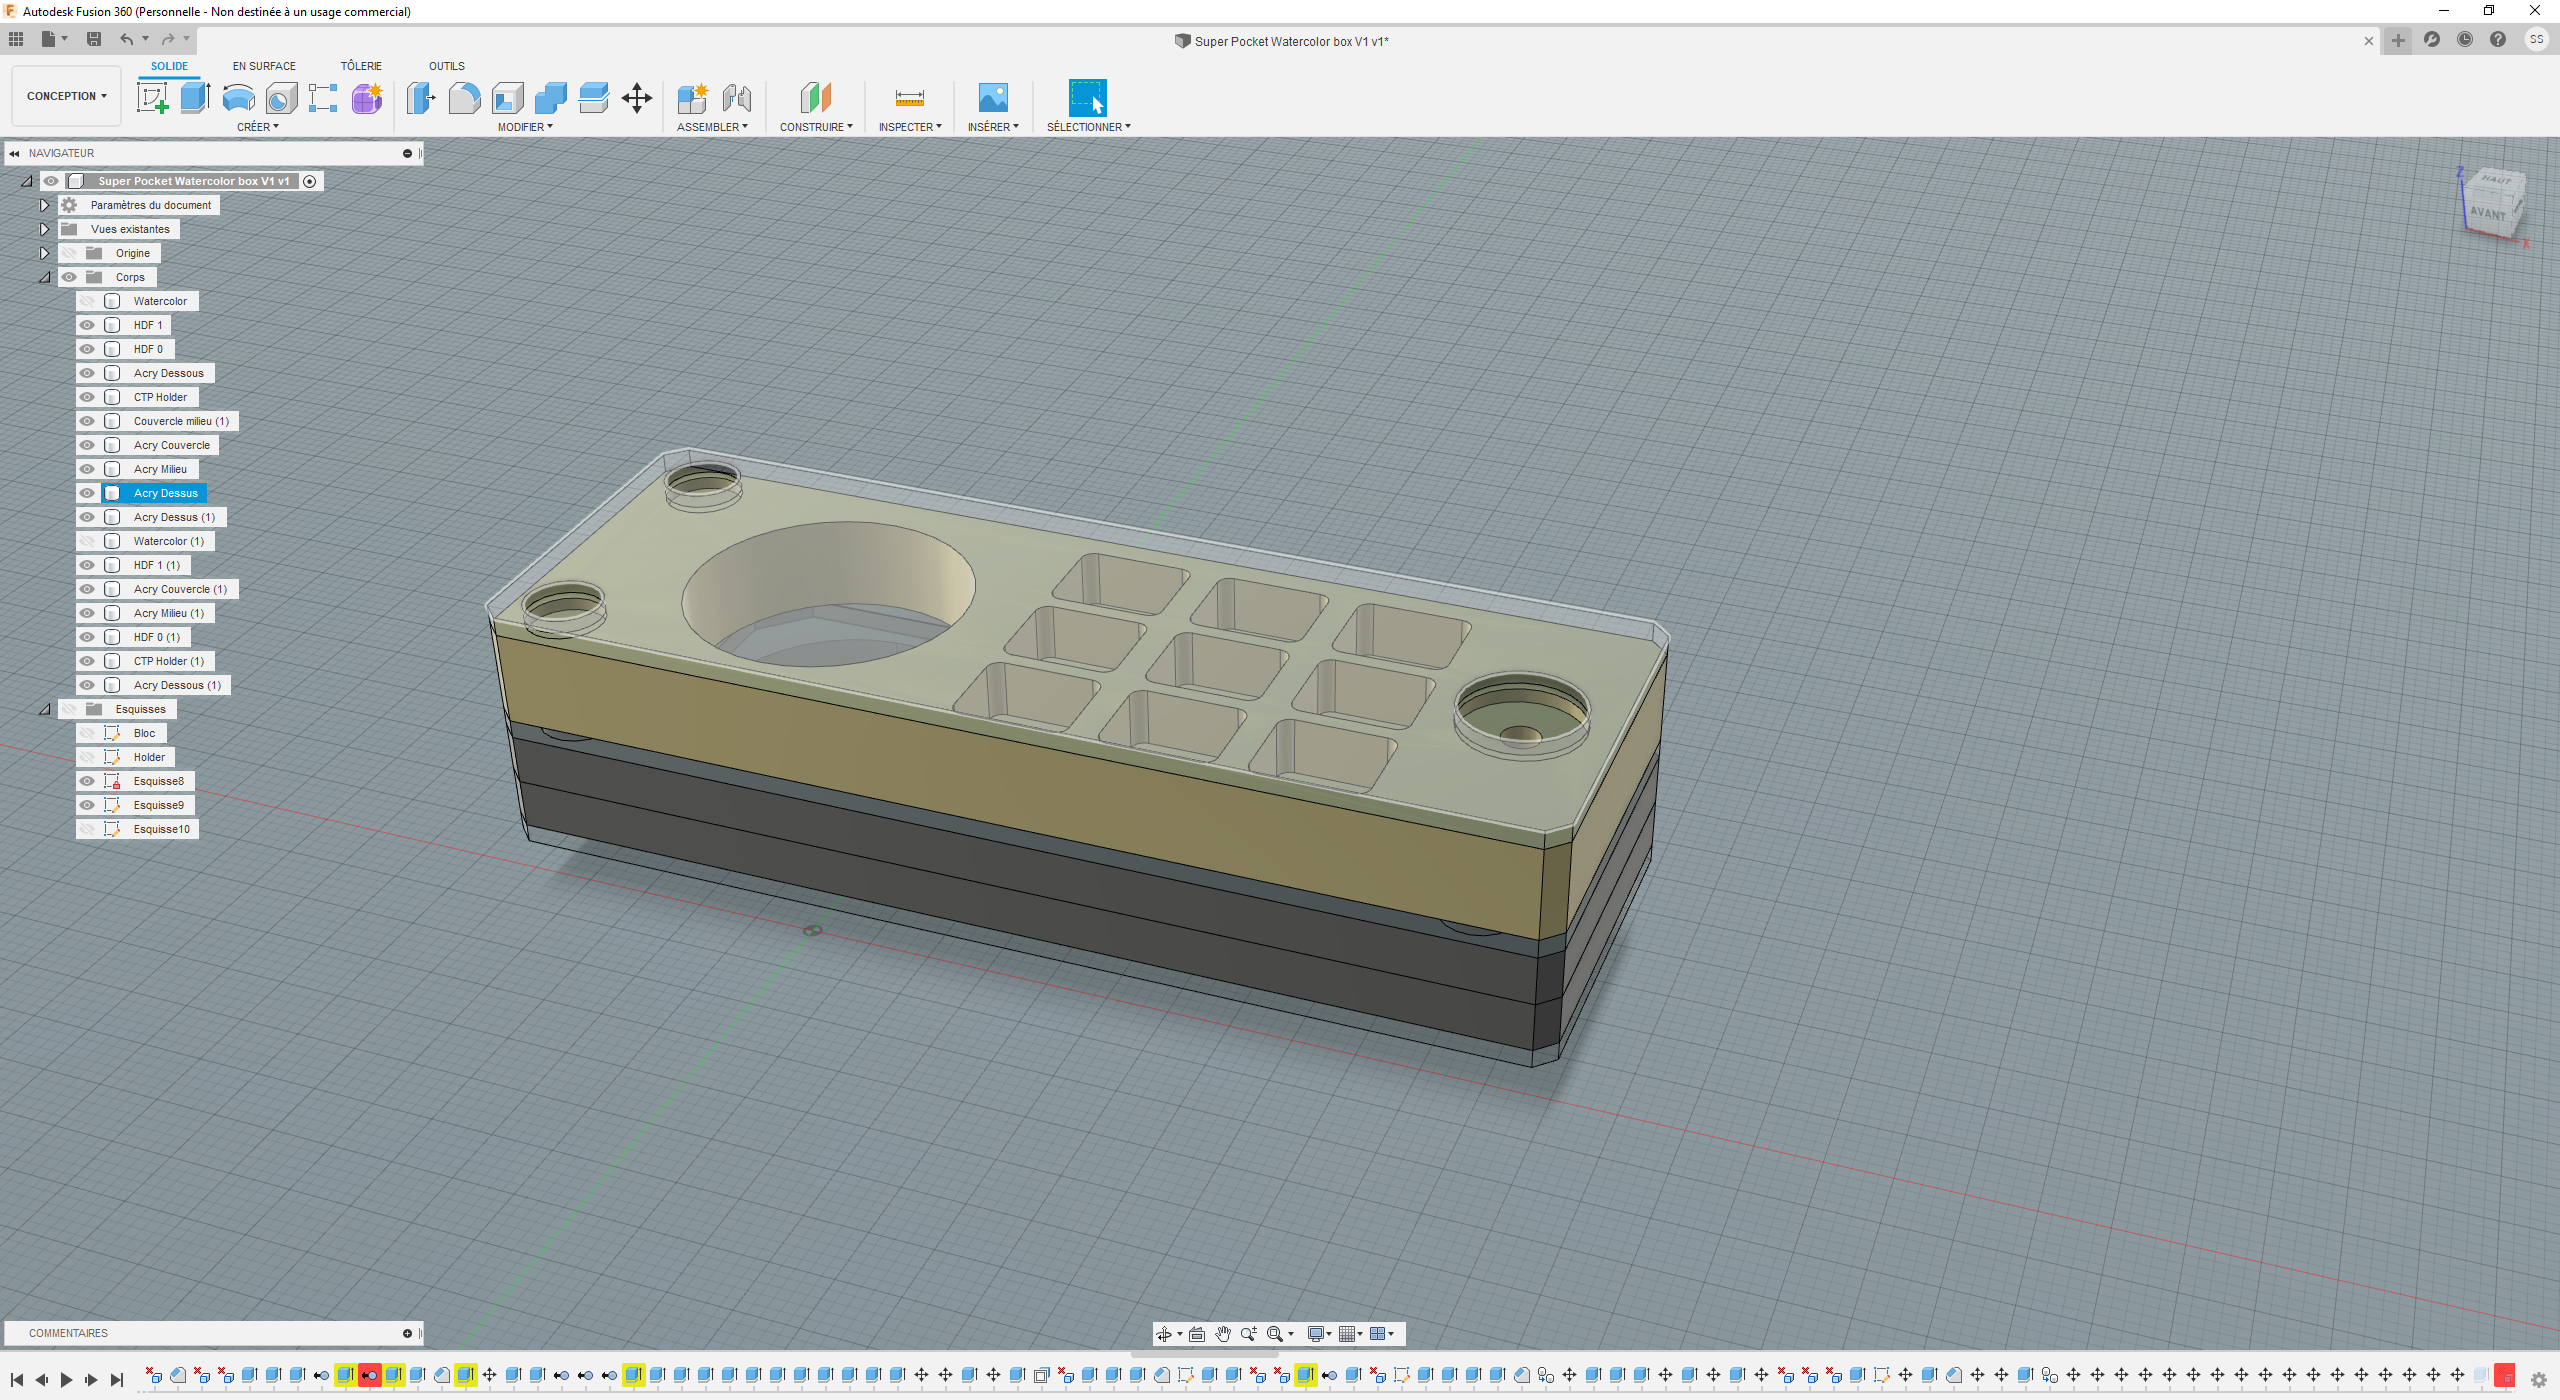This screenshot has height=1400, width=2560.
Task: Collapse the Corps folder
Action: coord(44,277)
